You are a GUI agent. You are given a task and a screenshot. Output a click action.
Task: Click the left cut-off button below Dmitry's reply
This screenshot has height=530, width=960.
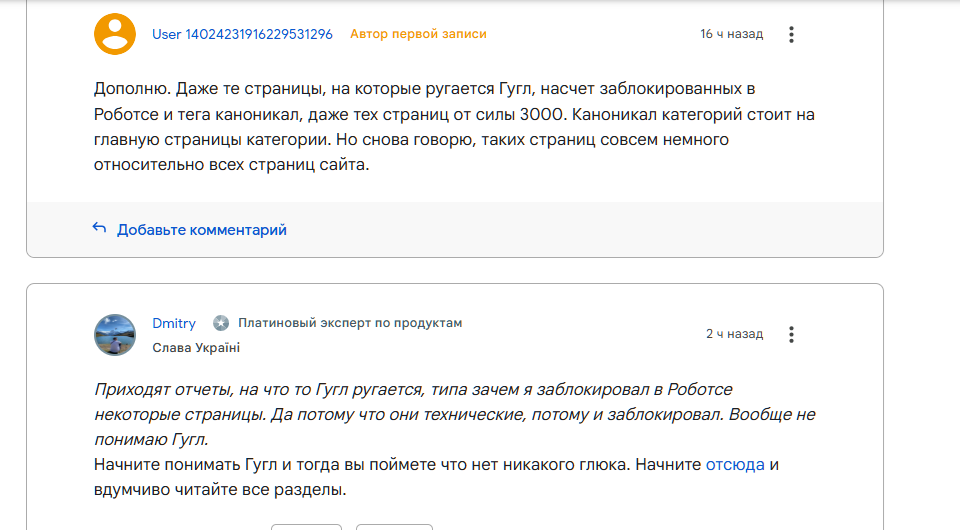coord(306,527)
